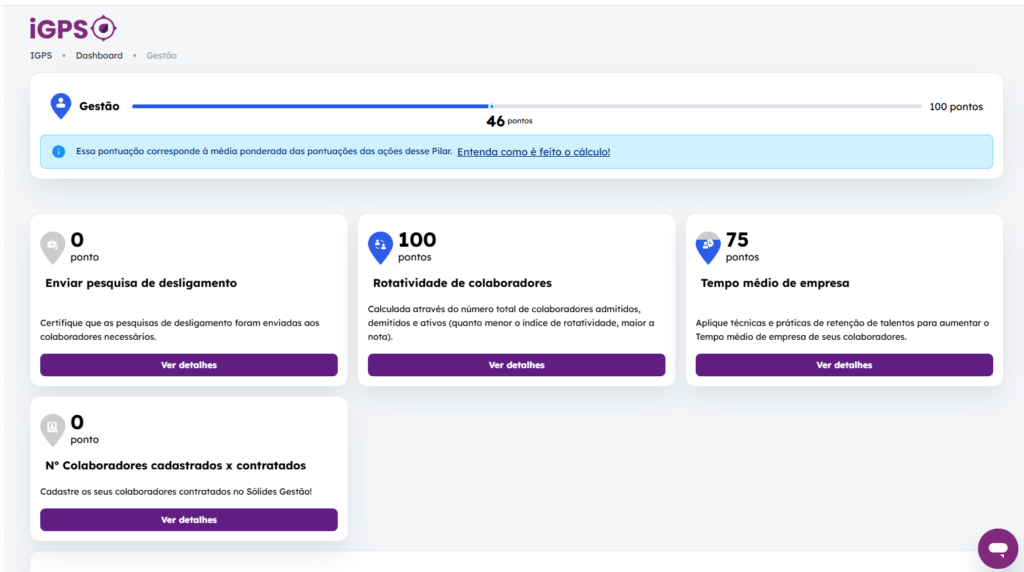Screen dimensions: 1024x572
Task: Click the pin icon for Tempo médio de empresa
Action: pyautogui.click(x=708, y=245)
